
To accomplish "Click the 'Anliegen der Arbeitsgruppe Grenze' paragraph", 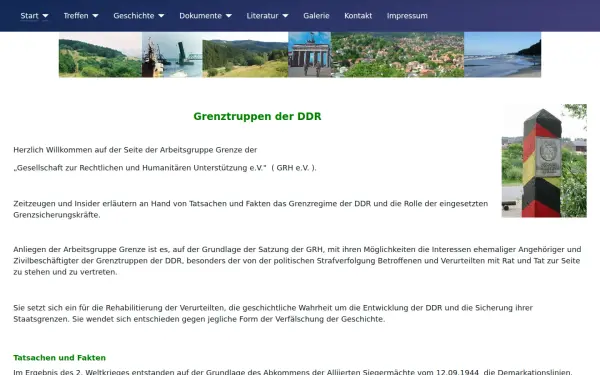I will 297,261.
